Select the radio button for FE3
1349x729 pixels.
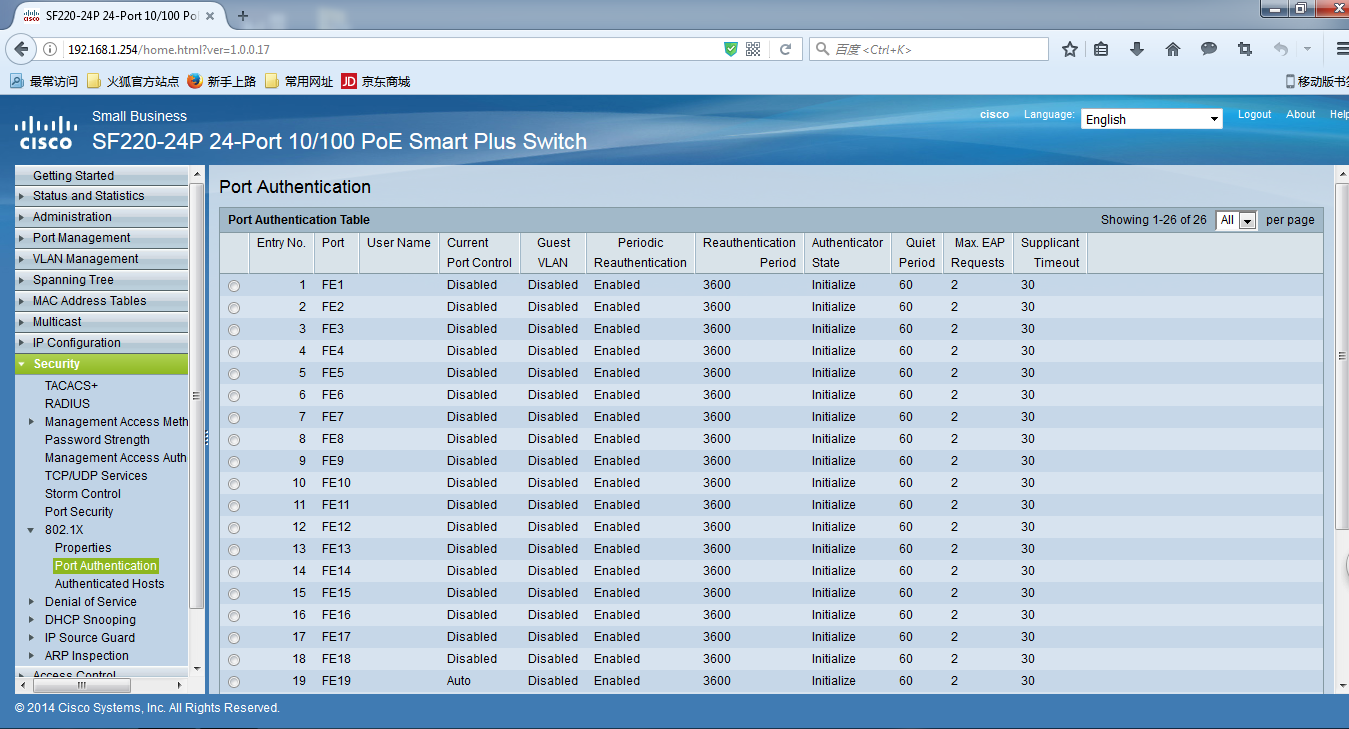[234, 330]
